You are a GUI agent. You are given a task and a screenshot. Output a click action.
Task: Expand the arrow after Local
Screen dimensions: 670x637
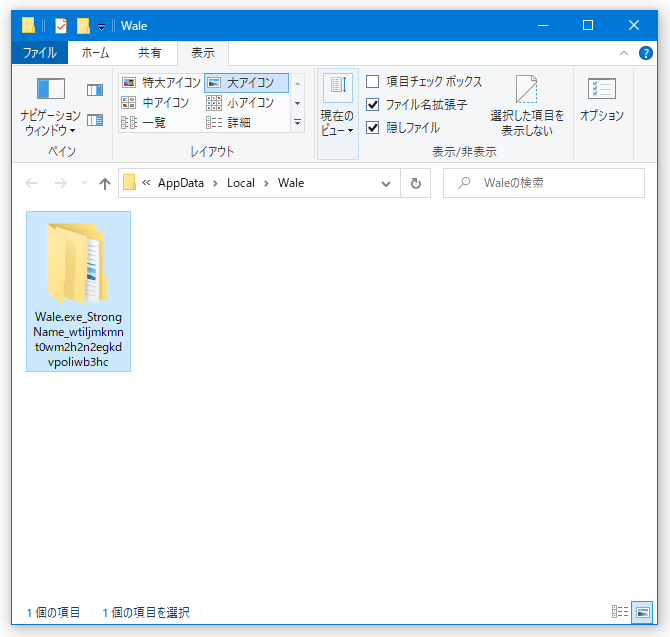coord(266,183)
